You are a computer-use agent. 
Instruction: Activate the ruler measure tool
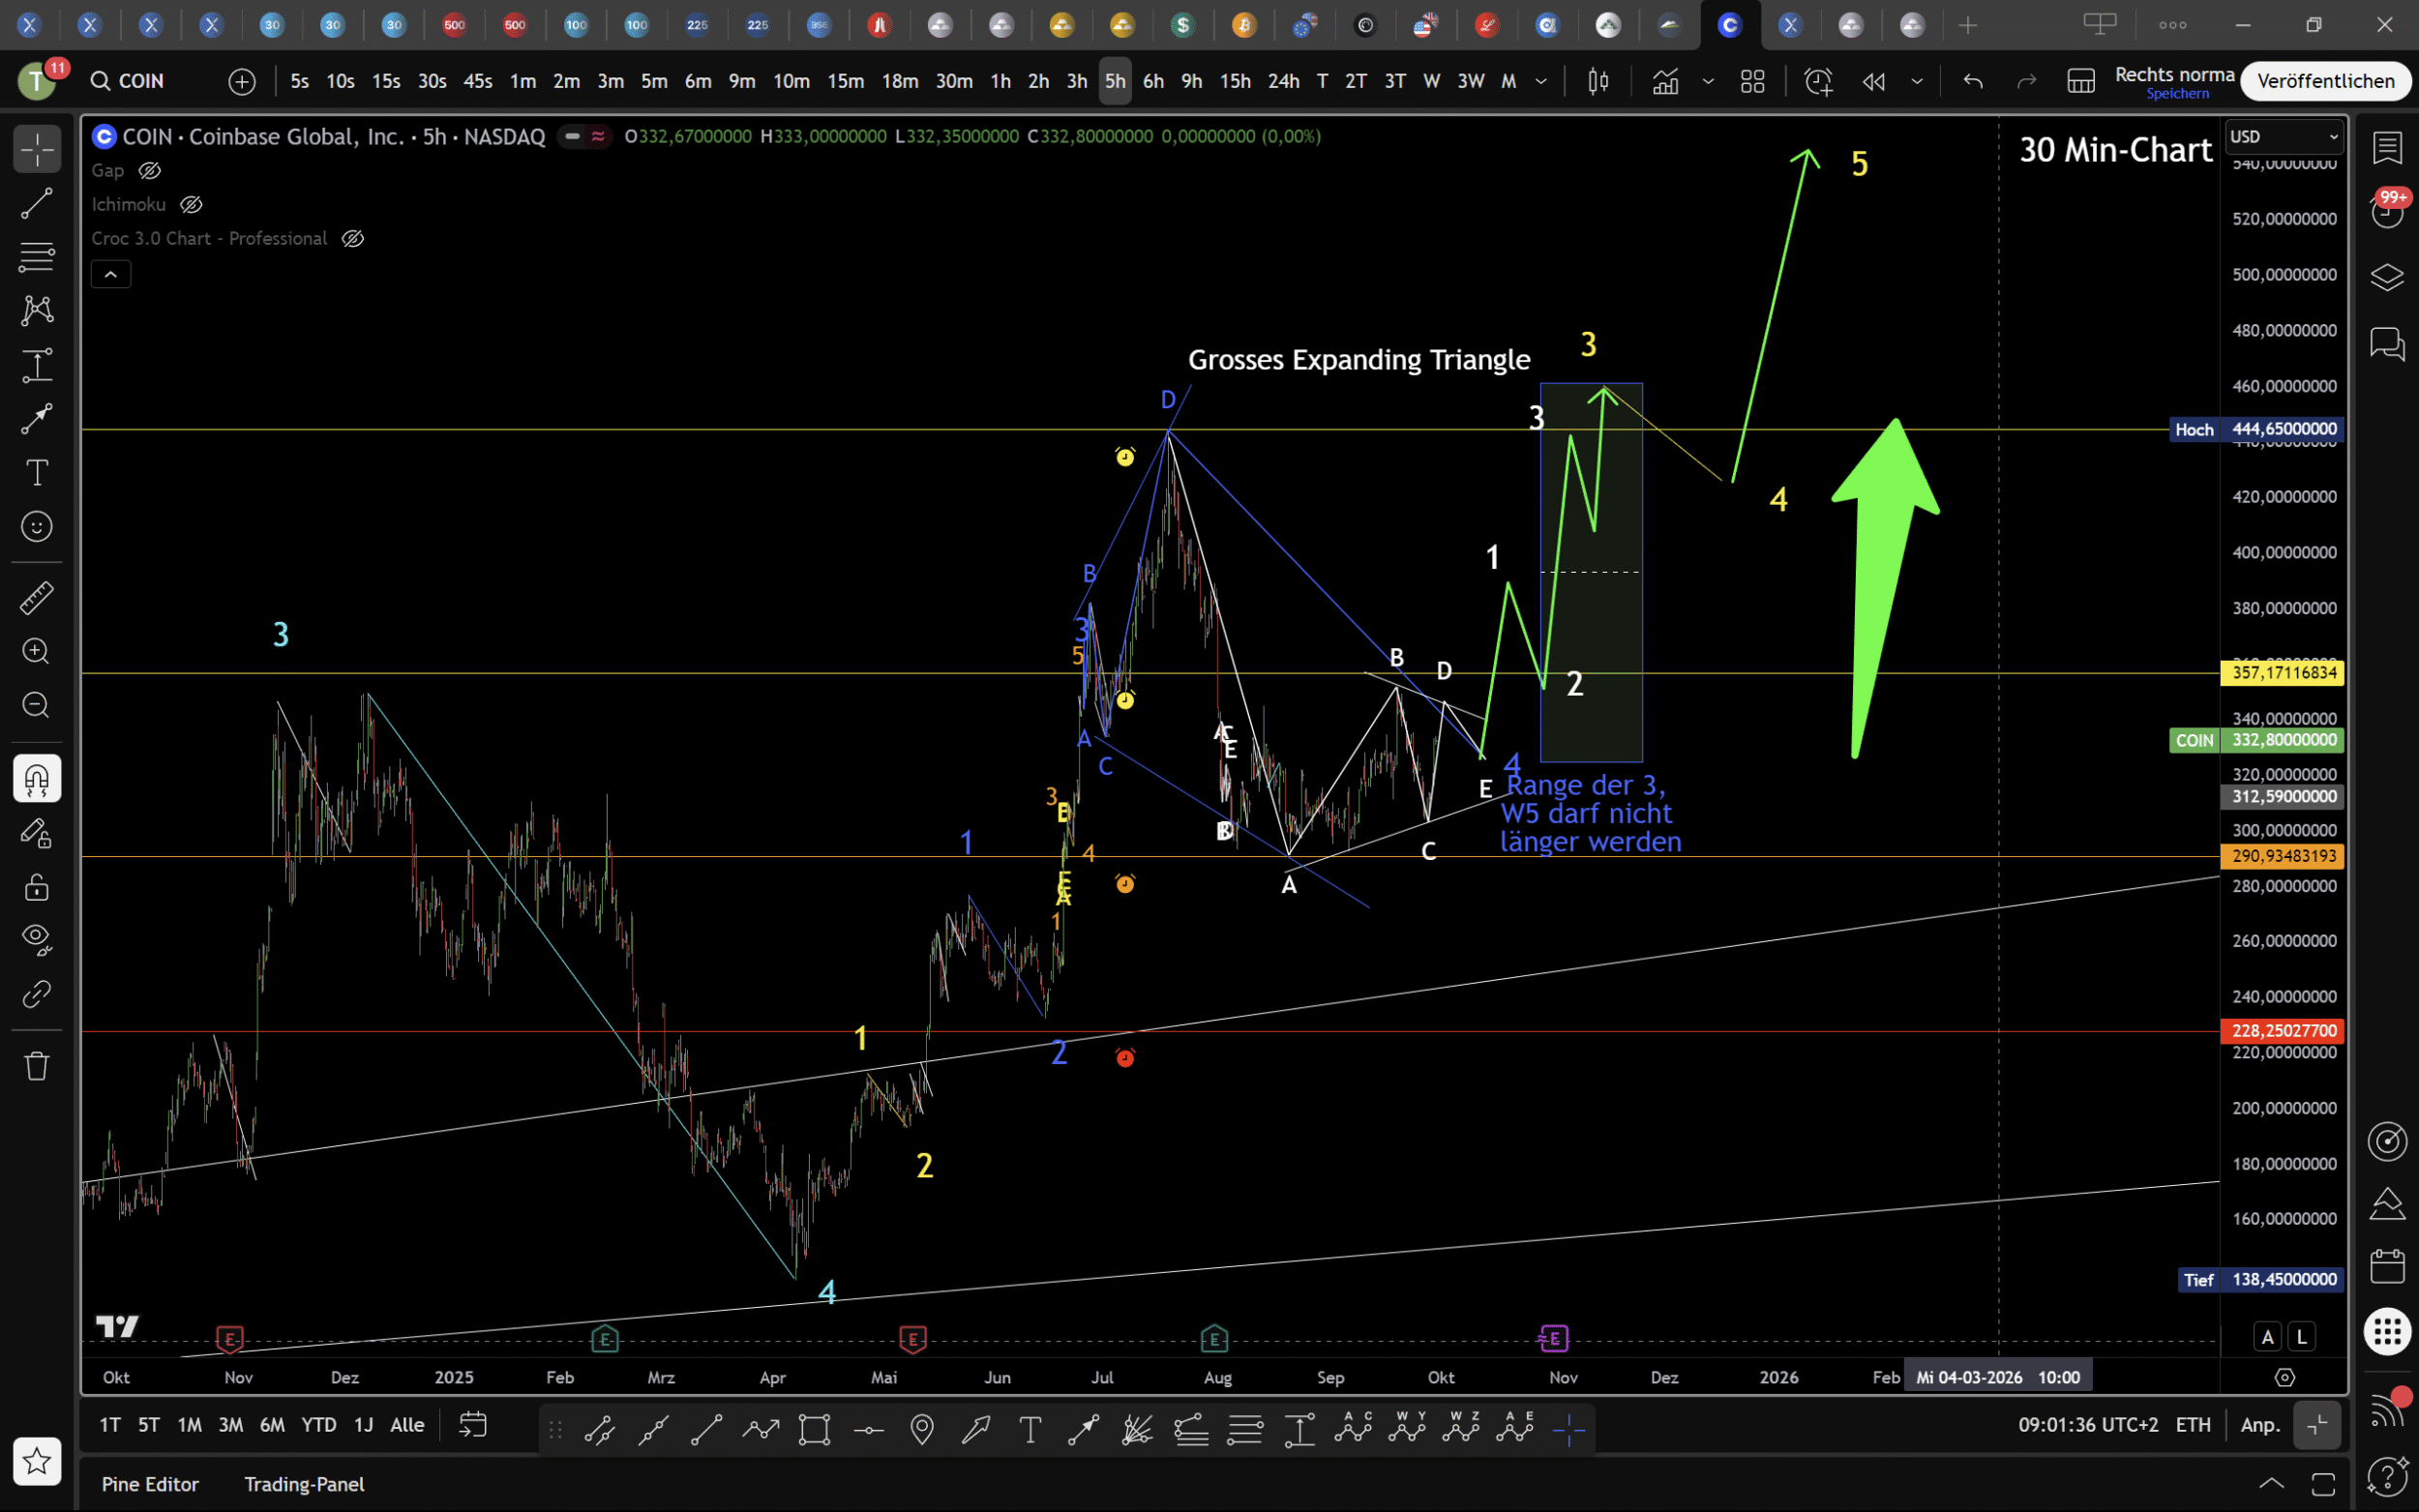(x=37, y=598)
